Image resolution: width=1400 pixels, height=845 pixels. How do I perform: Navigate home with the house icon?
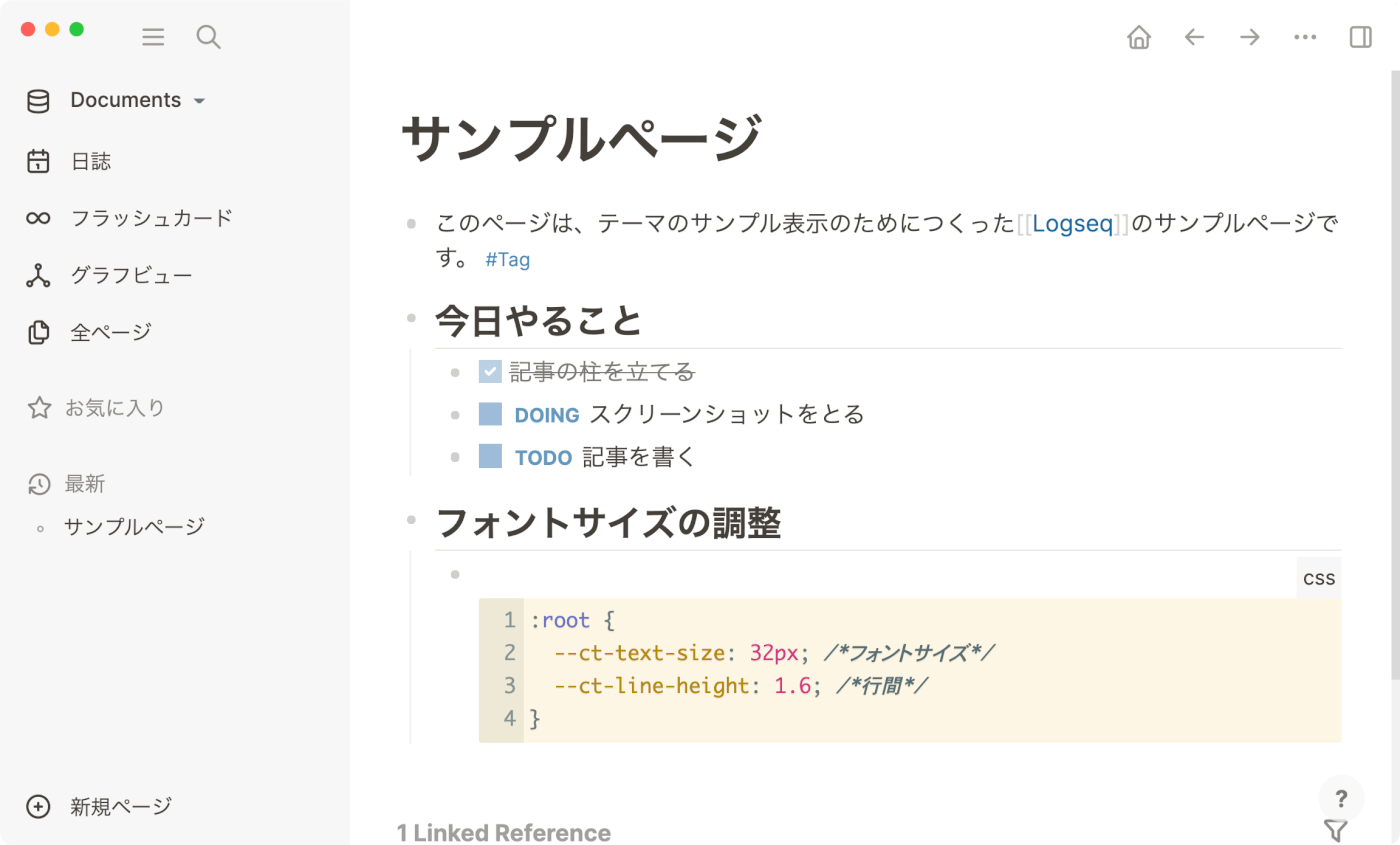click(1138, 37)
